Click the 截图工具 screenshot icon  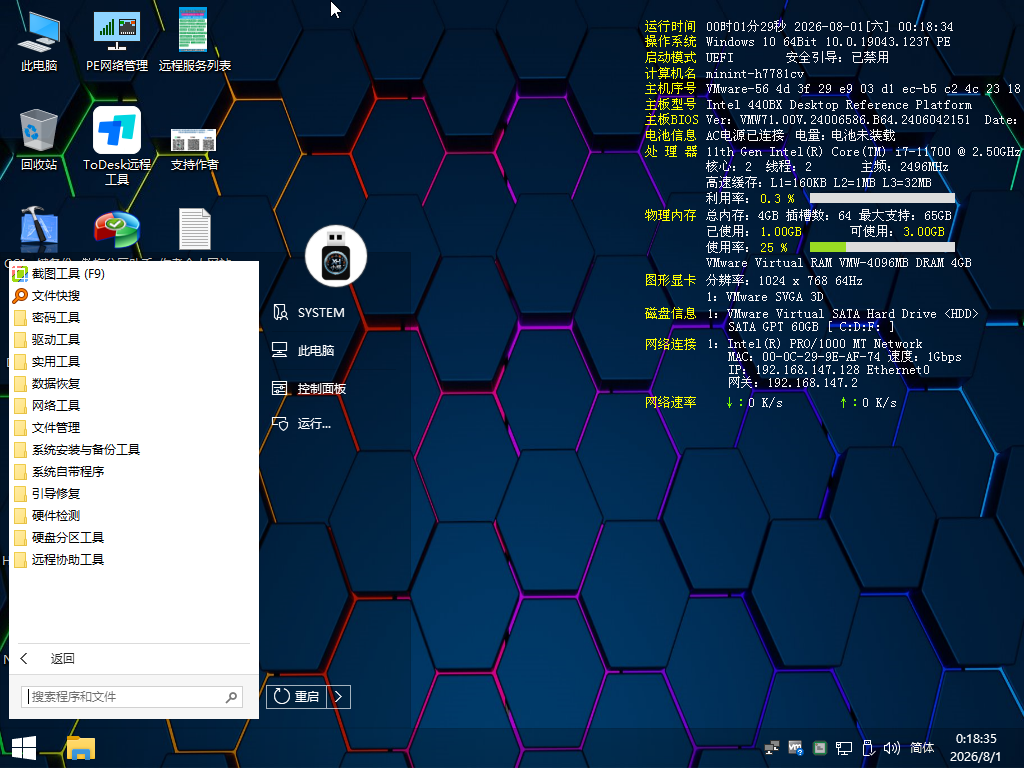tap(20, 274)
